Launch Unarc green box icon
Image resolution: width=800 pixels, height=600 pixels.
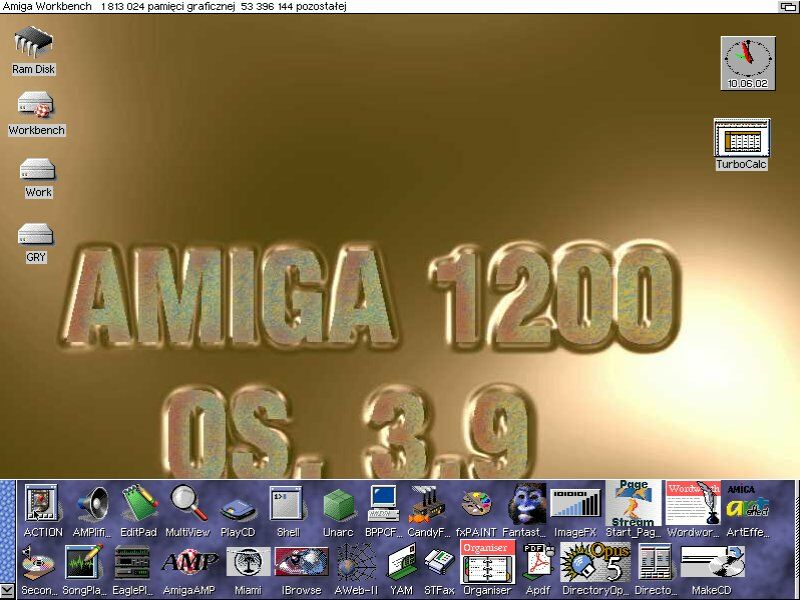pos(338,511)
